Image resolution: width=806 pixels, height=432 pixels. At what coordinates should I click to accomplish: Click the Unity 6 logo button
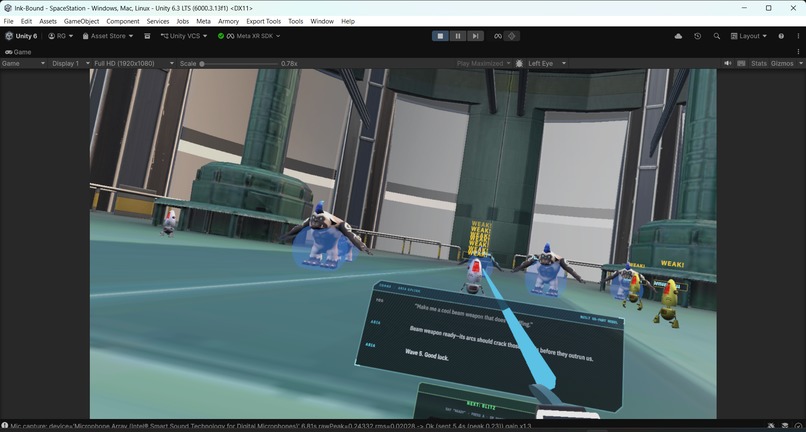click(x=21, y=36)
